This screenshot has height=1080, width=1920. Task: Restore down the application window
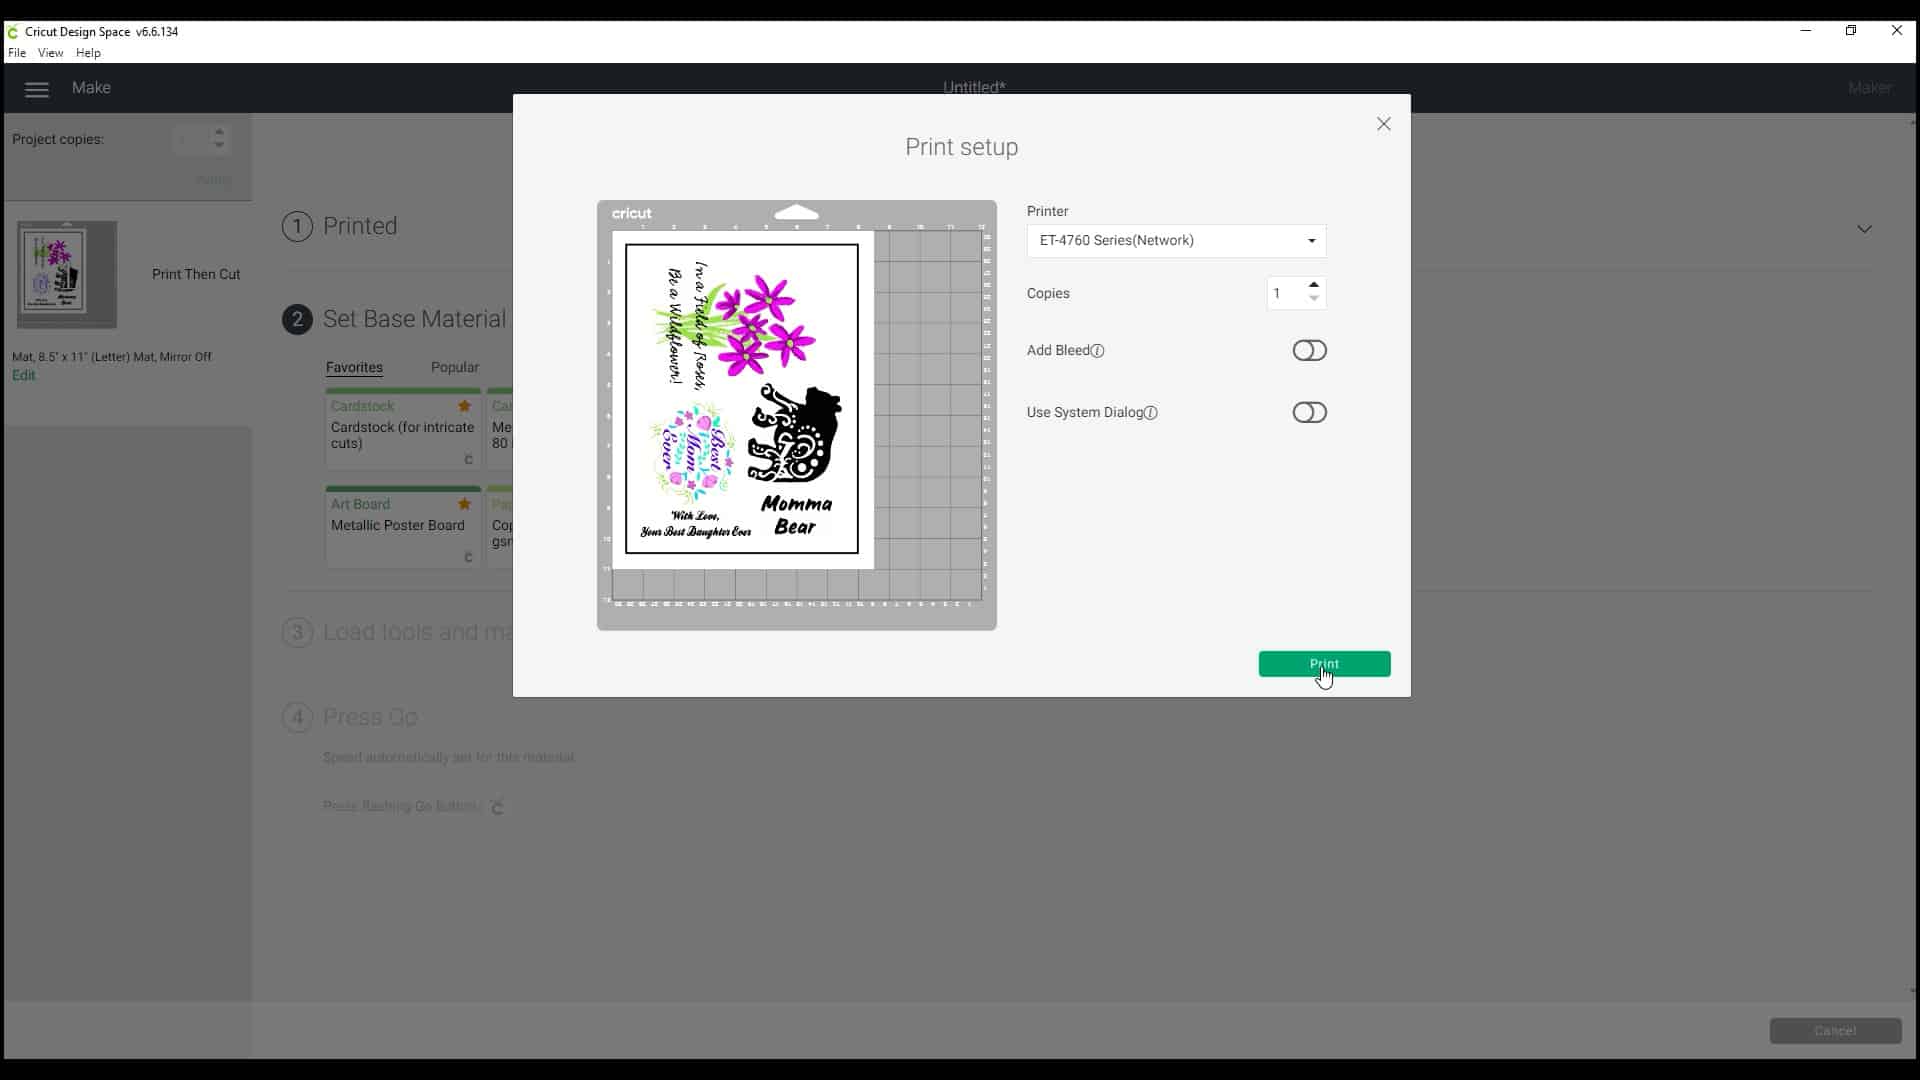click(1851, 31)
